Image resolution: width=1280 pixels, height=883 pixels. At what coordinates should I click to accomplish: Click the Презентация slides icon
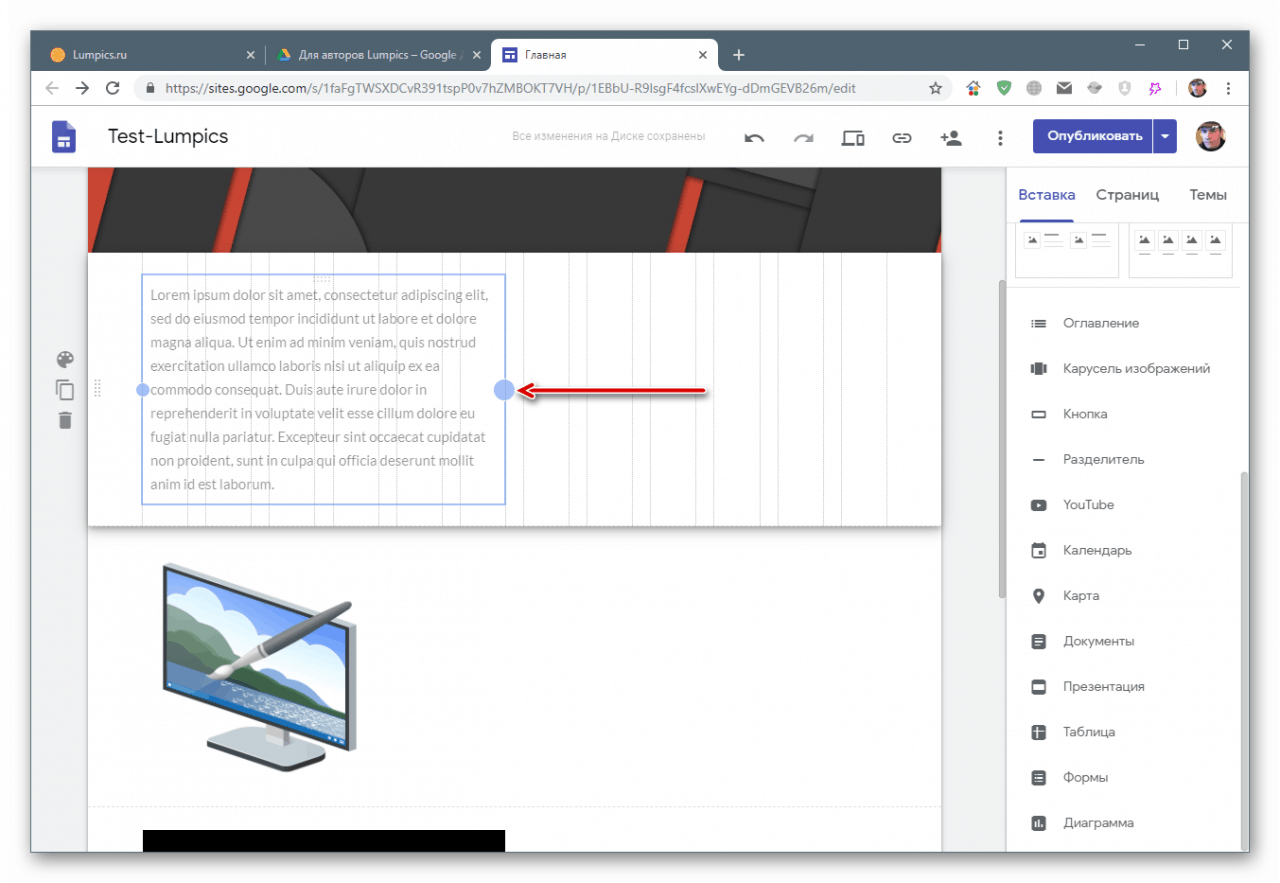click(1039, 687)
